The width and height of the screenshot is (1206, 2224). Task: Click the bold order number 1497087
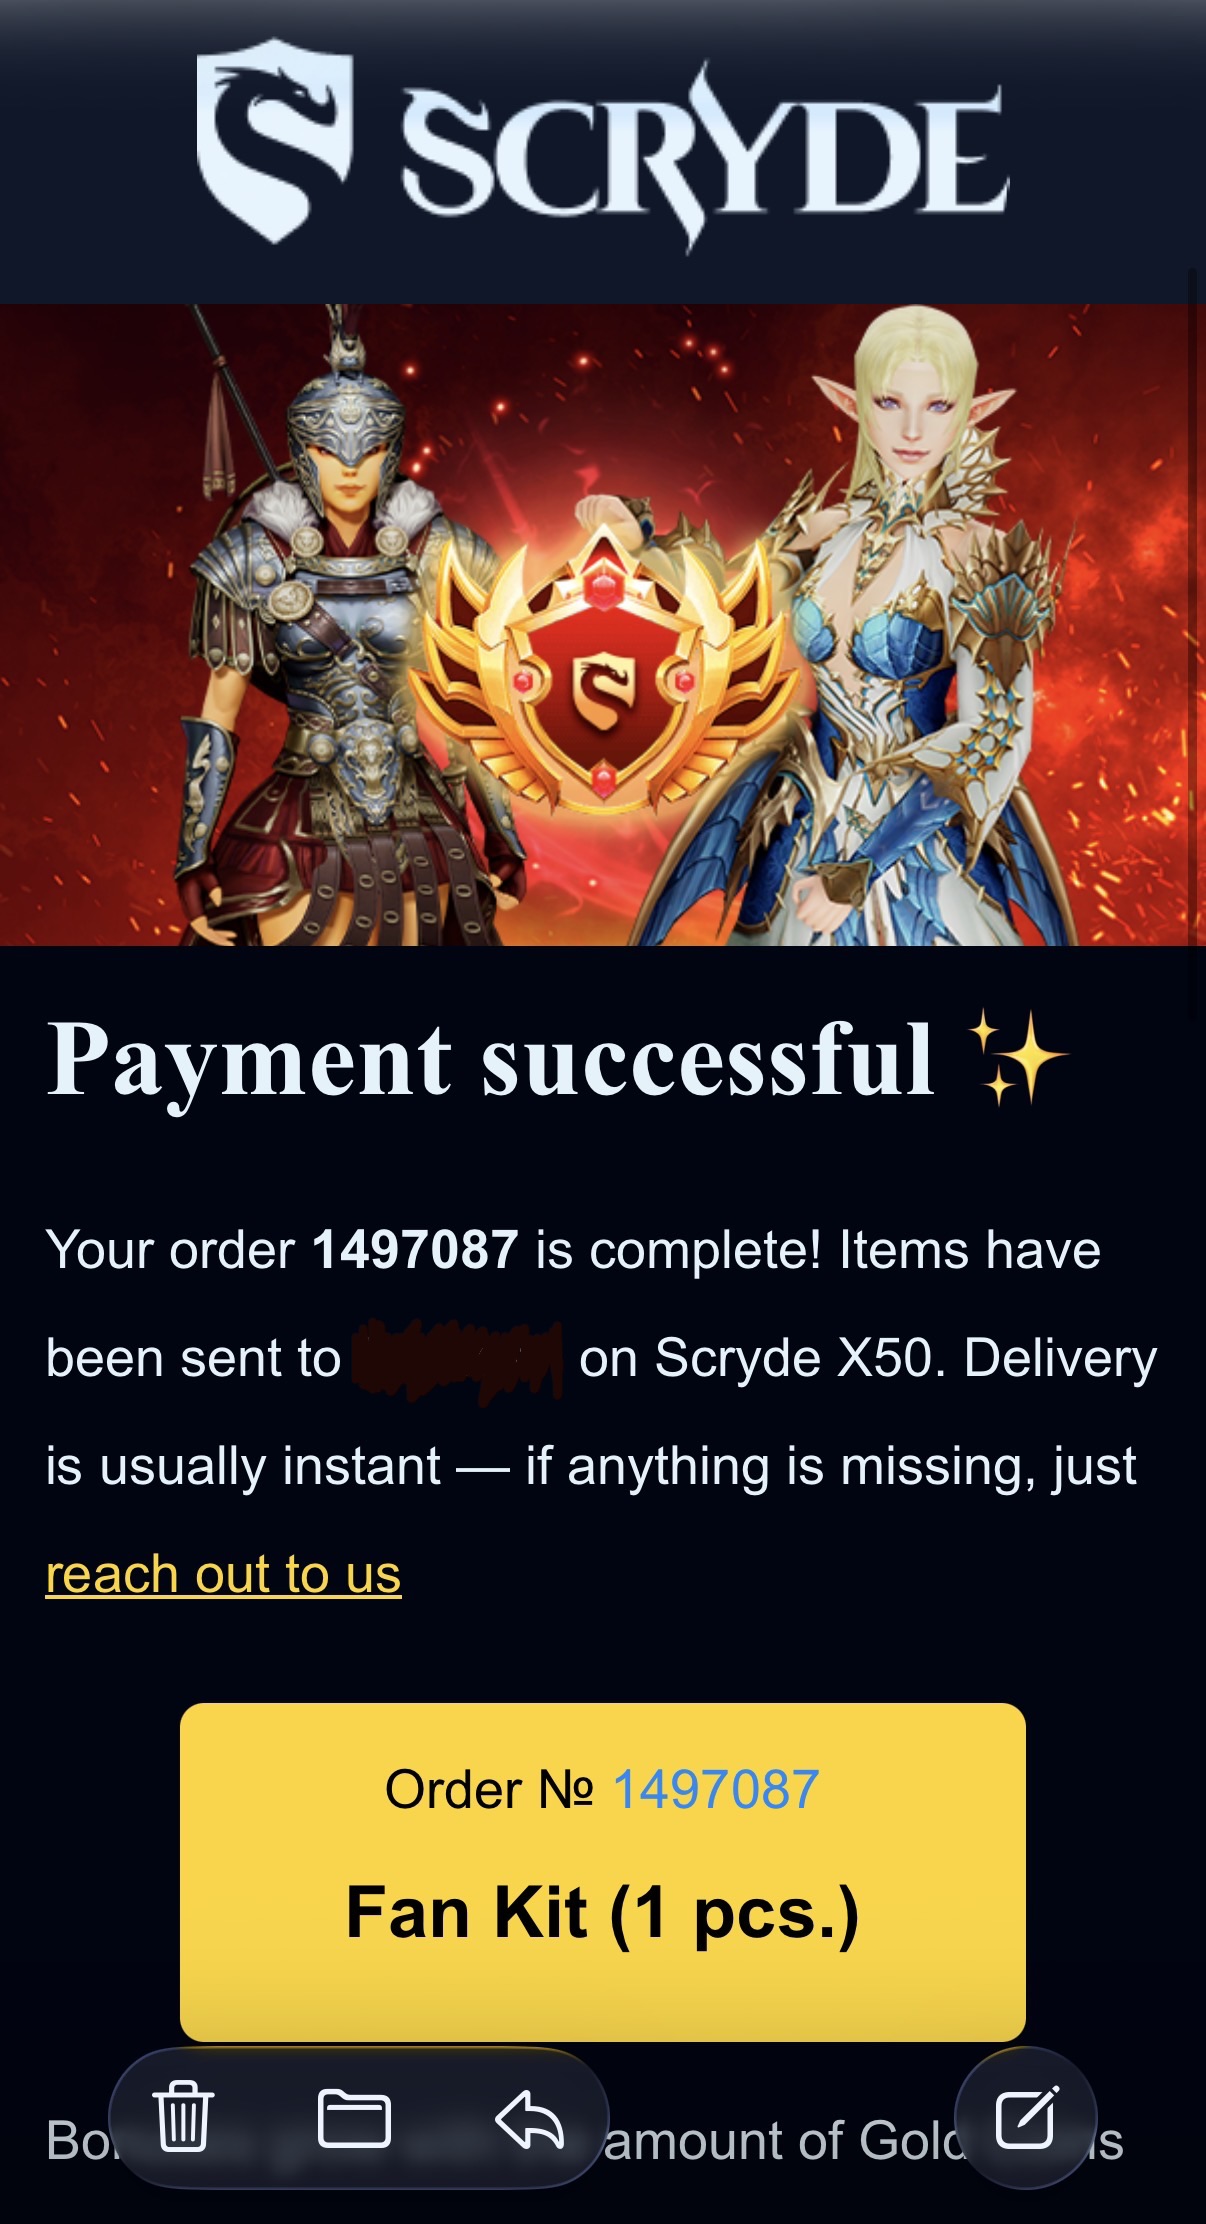[415, 1250]
